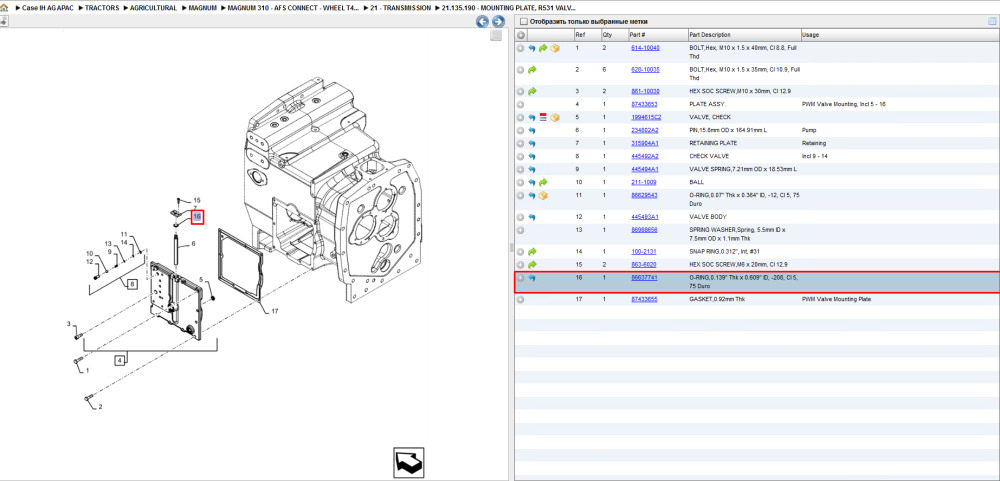Click the small panel icon at parts list top-right
Screen dimensions: 1000x481
992,22
